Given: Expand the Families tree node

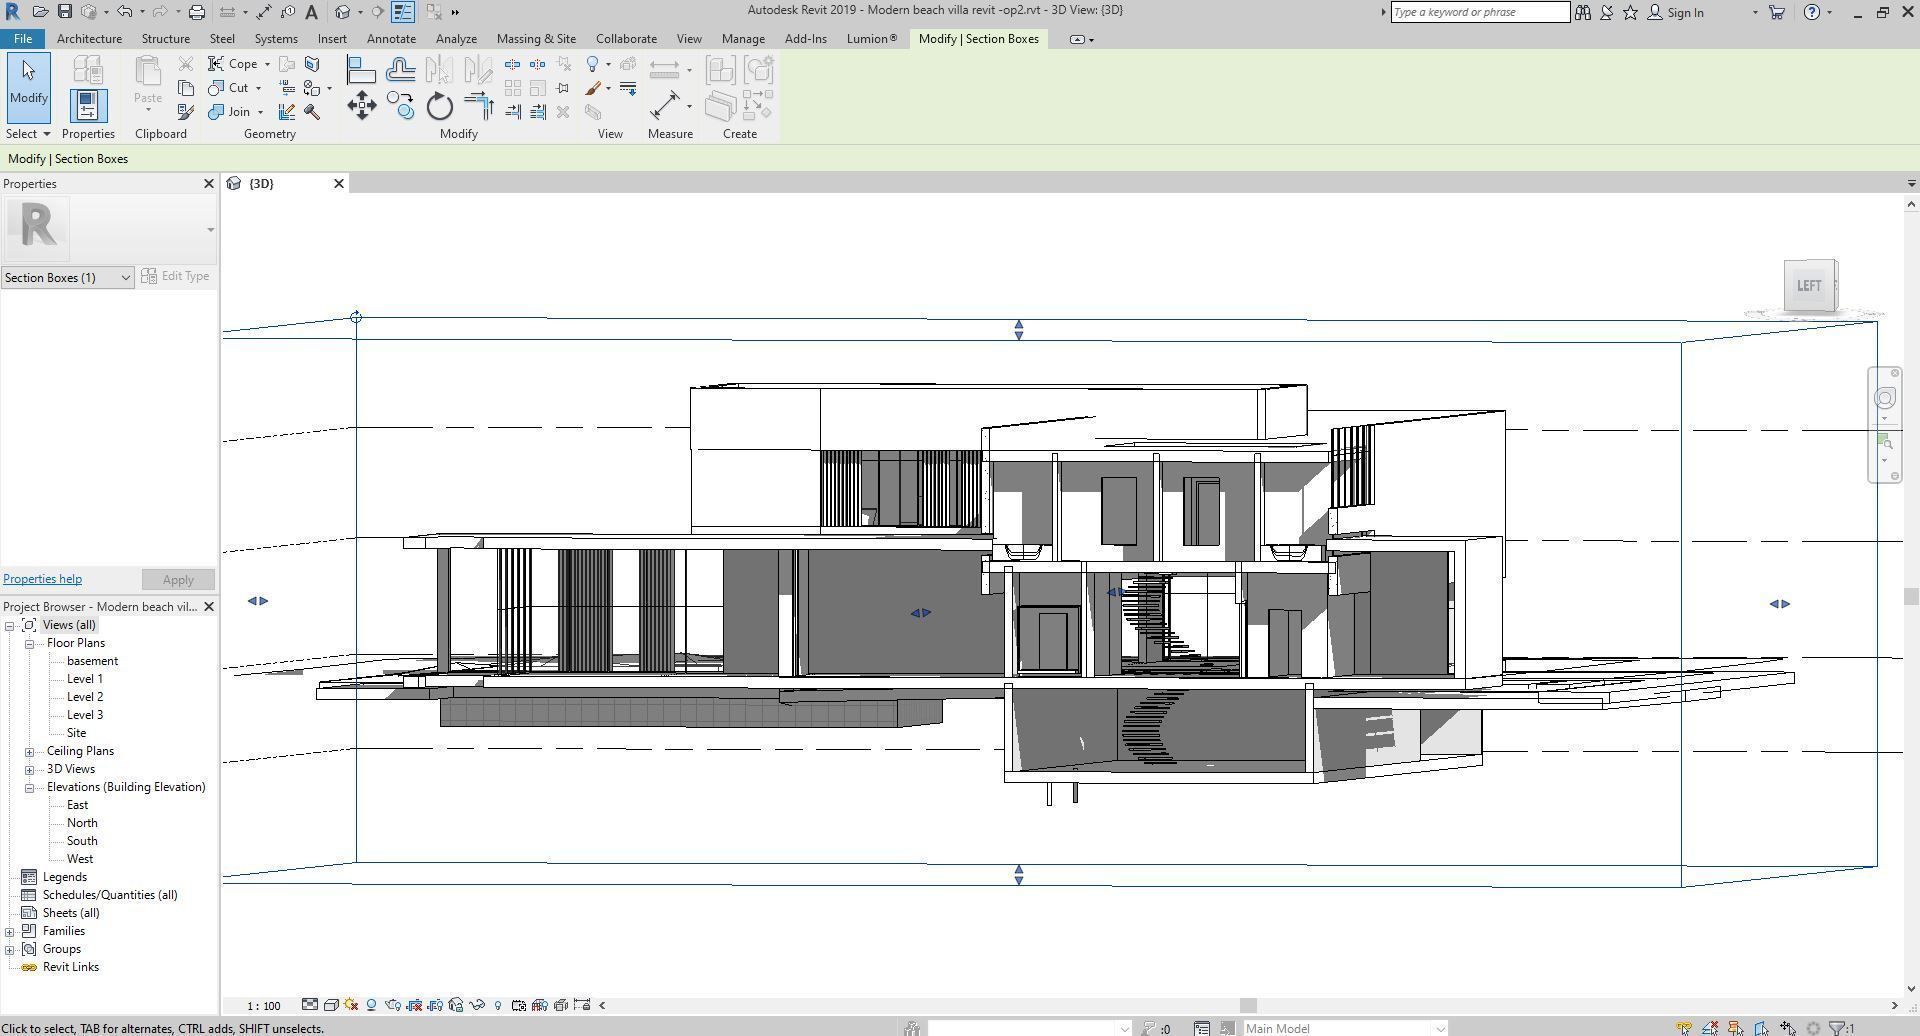Looking at the screenshot, I should tap(10, 931).
